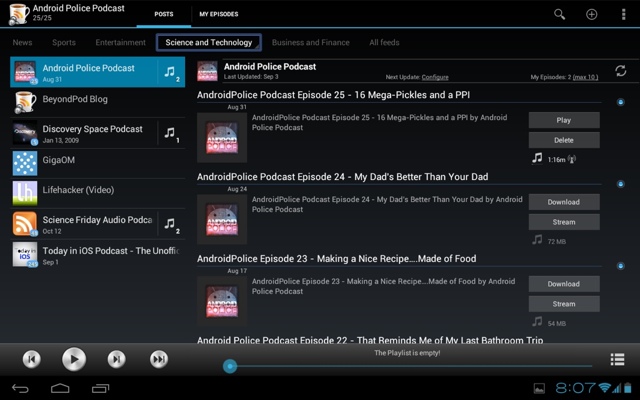This screenshot has height=400, width=640.
Task: Open the search magnifier icon
Action: [559, 14]
